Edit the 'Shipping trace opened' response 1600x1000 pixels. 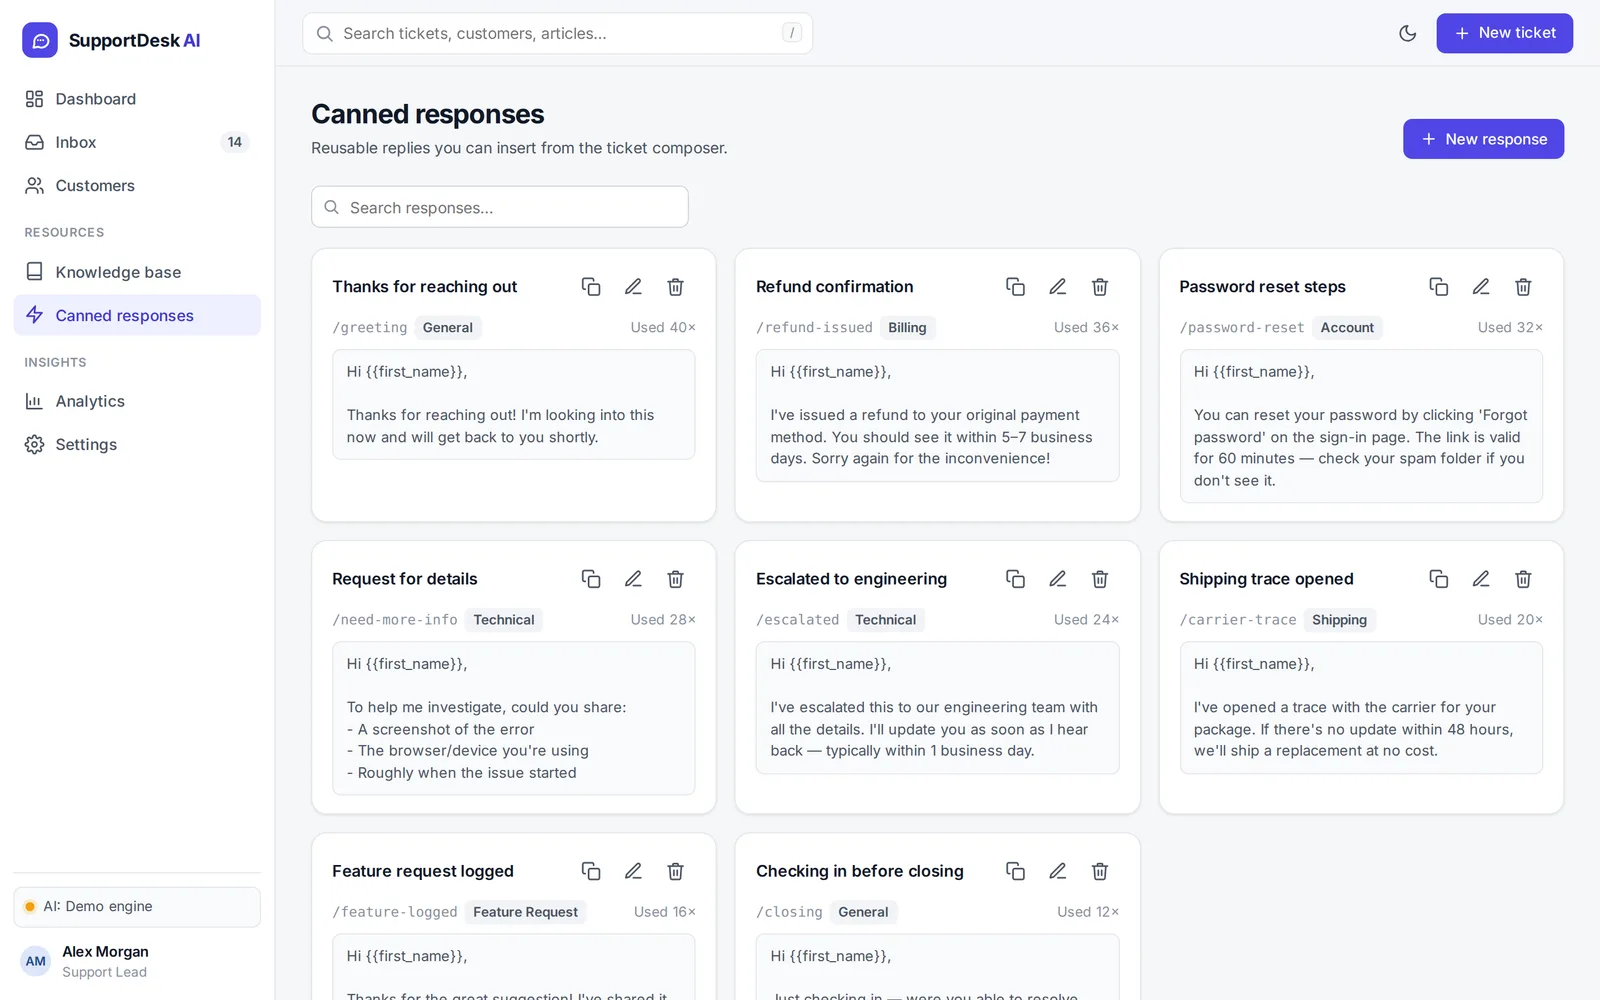click(1480, 579)
